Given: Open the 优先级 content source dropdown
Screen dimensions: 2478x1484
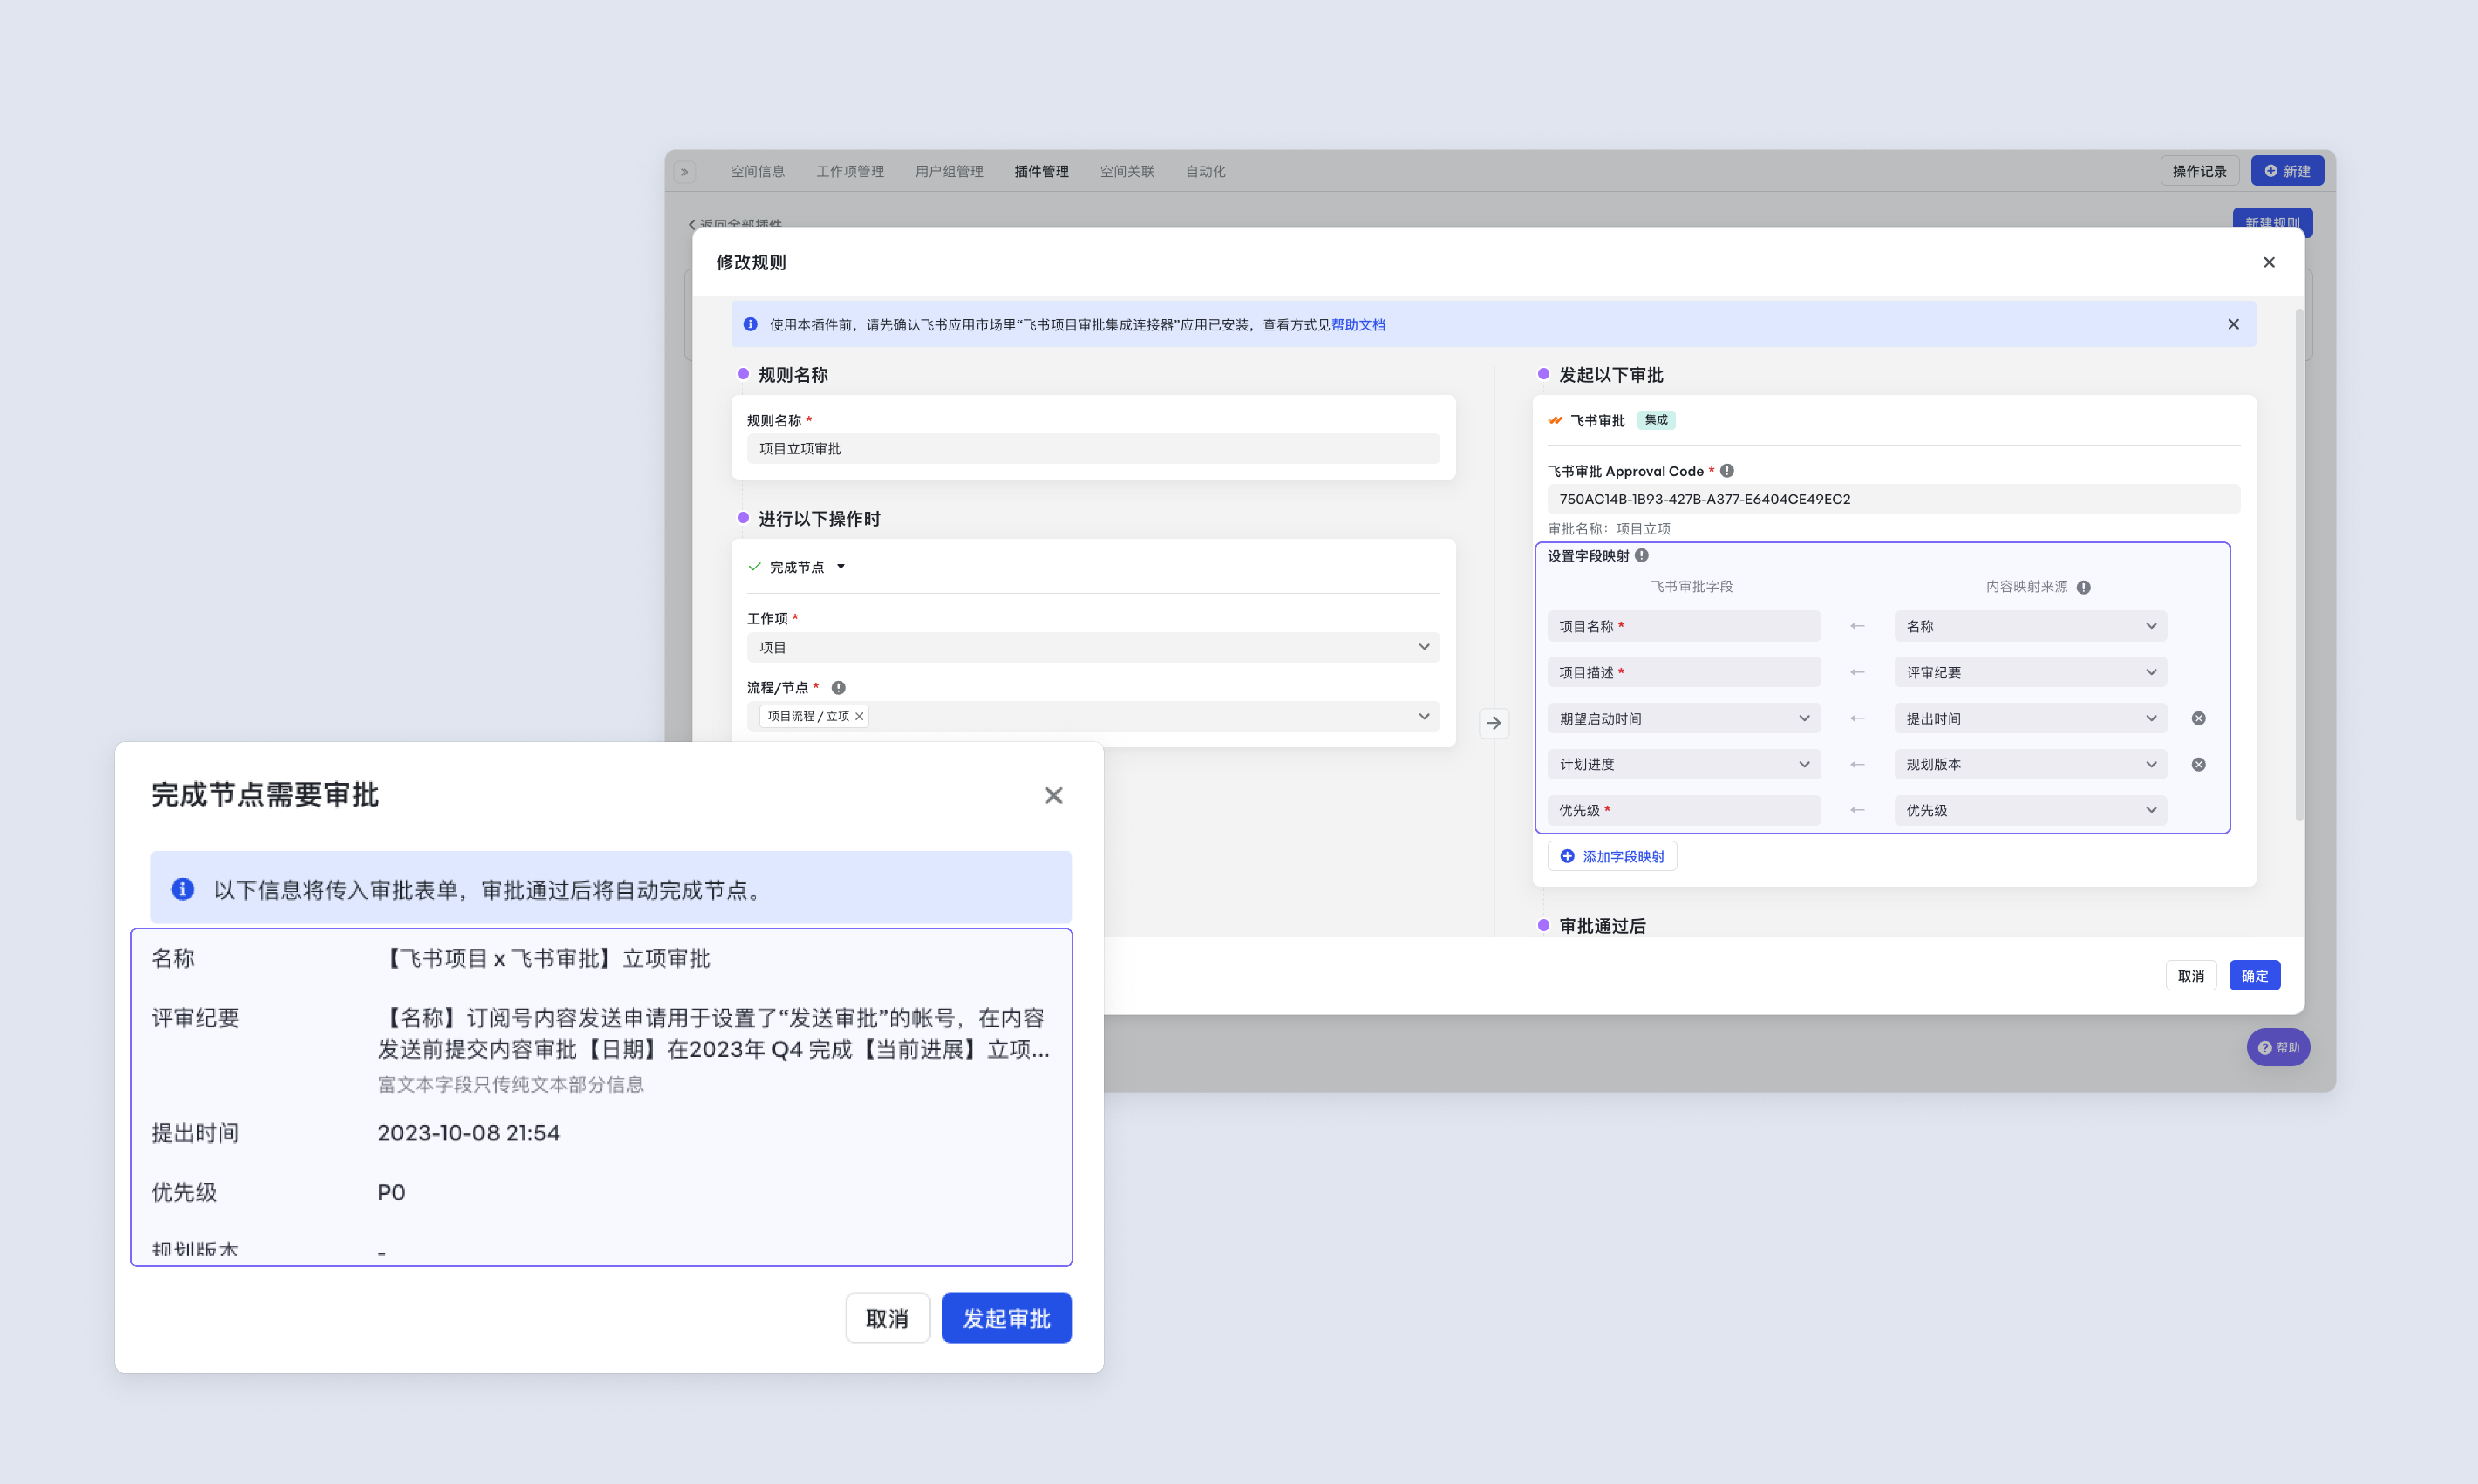Looking at the screenshot, I should [2030, 810].
